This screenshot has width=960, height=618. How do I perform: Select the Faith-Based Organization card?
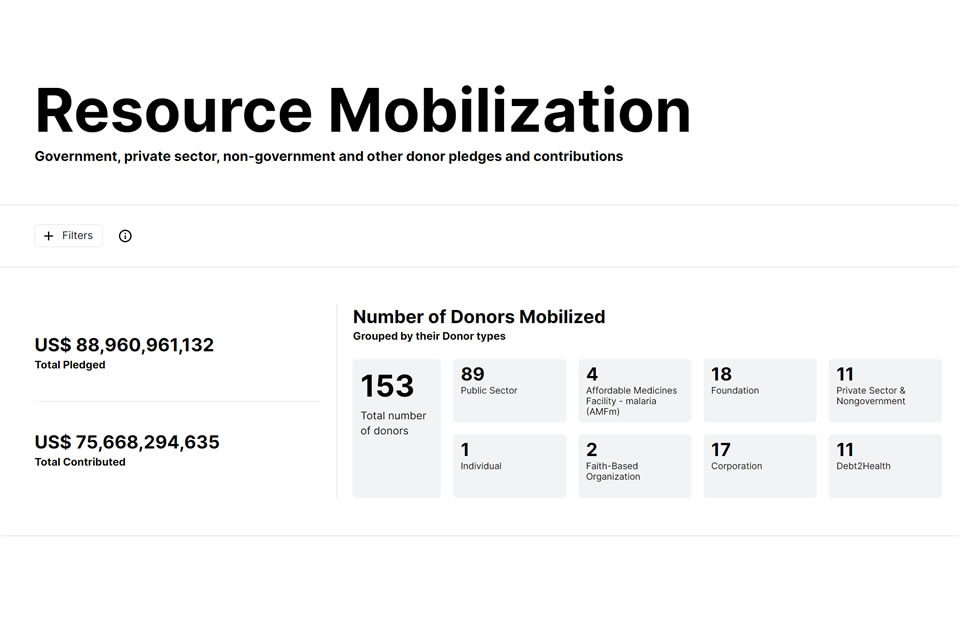(634, 465)
